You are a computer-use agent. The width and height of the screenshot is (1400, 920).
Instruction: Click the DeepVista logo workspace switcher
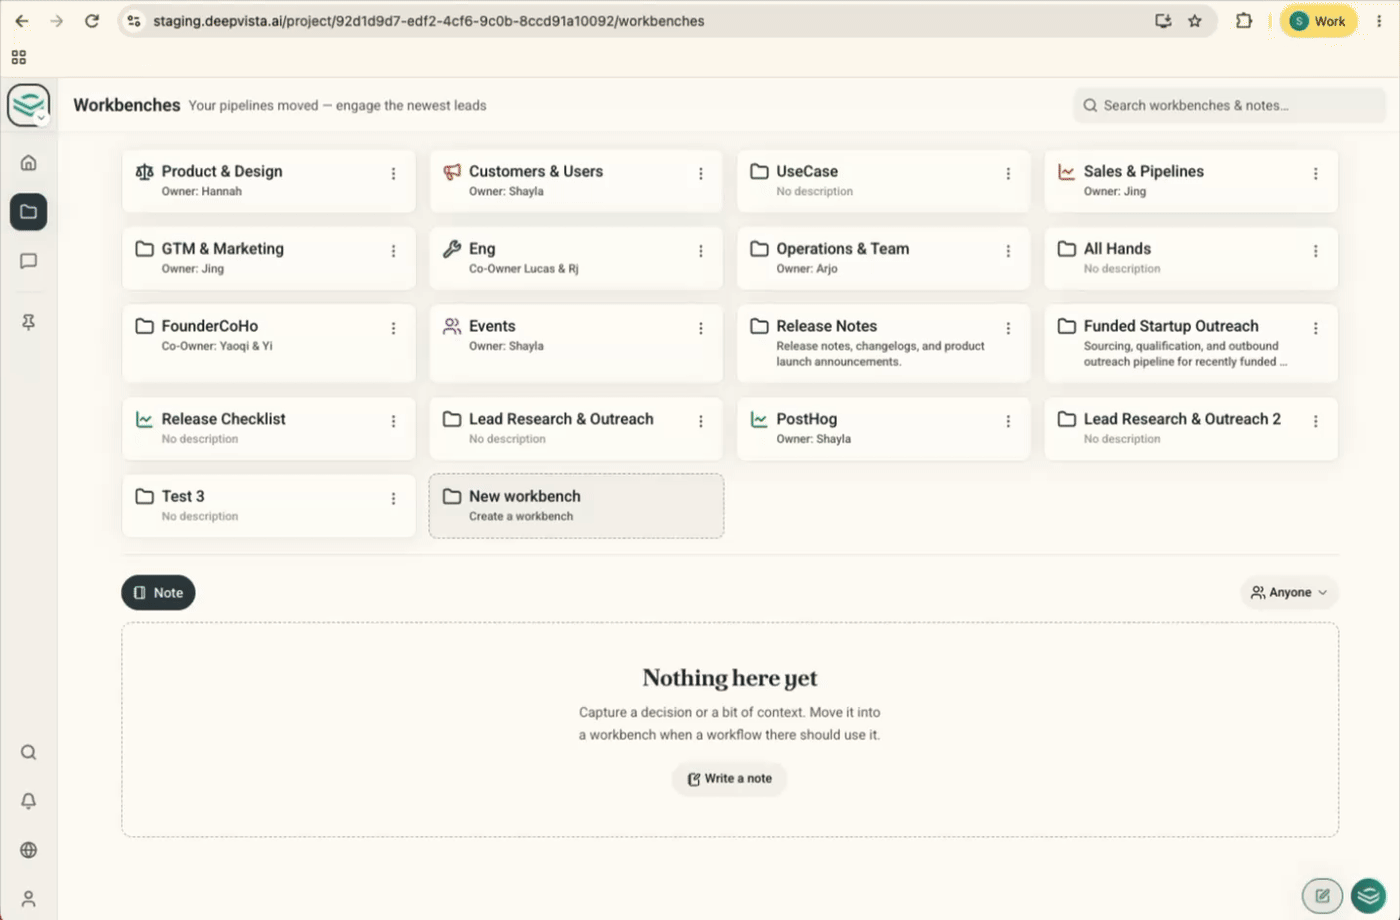click(28, 105)
